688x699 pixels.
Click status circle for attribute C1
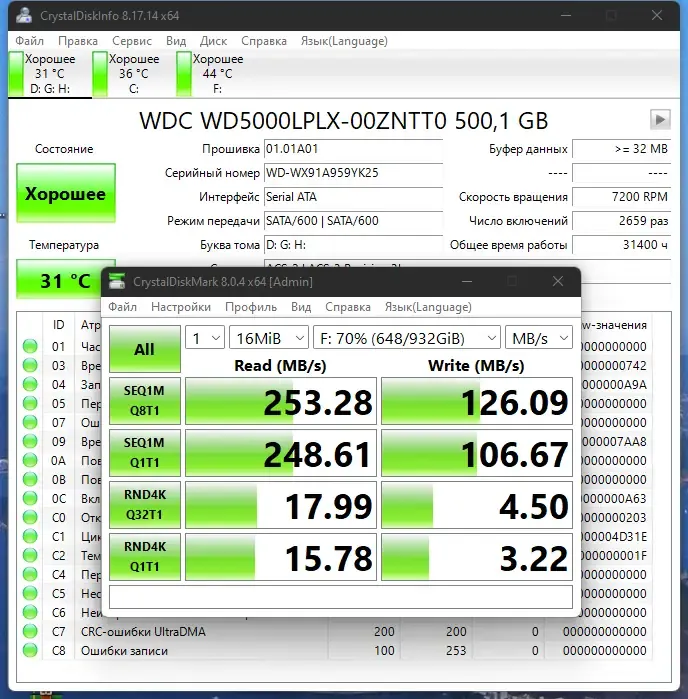pyautogui.click(x=30, y=536)
